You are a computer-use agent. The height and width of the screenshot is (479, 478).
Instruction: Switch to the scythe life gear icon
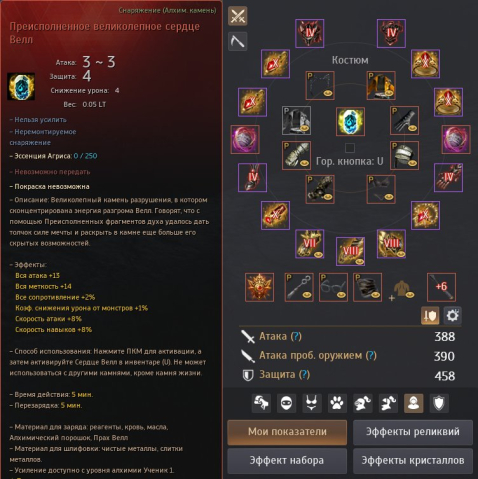pos(238,41)
